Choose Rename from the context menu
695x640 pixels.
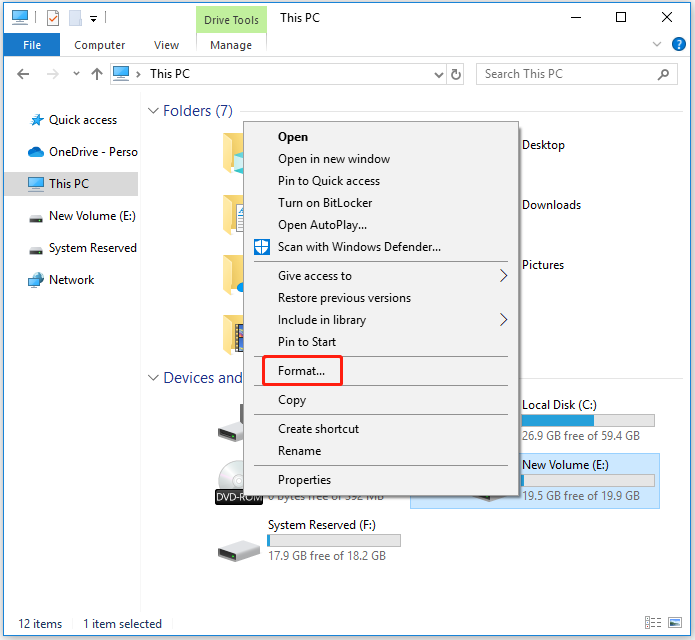point(381,451)
